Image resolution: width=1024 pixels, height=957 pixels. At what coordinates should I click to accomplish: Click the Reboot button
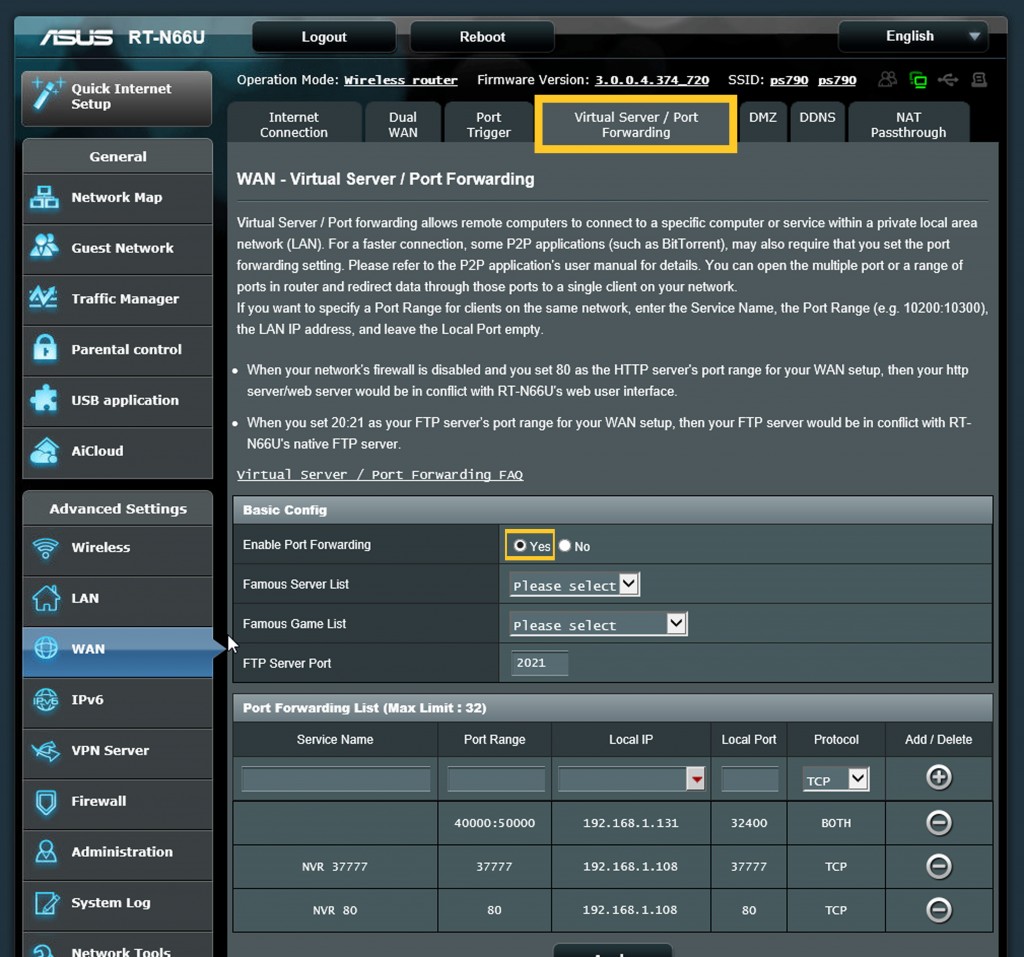(482, 37)
